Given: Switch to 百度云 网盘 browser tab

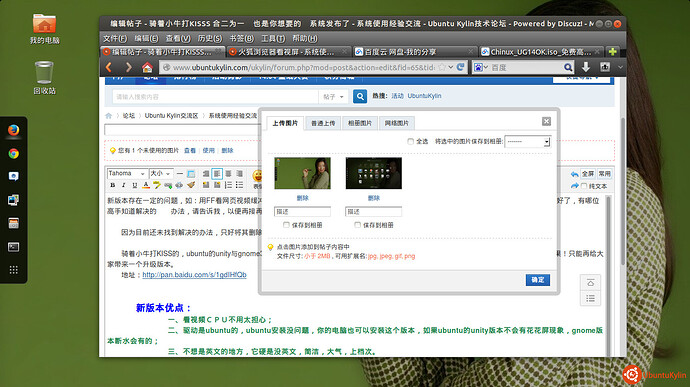Looking at the screenshot, I should tap(415, 52).
